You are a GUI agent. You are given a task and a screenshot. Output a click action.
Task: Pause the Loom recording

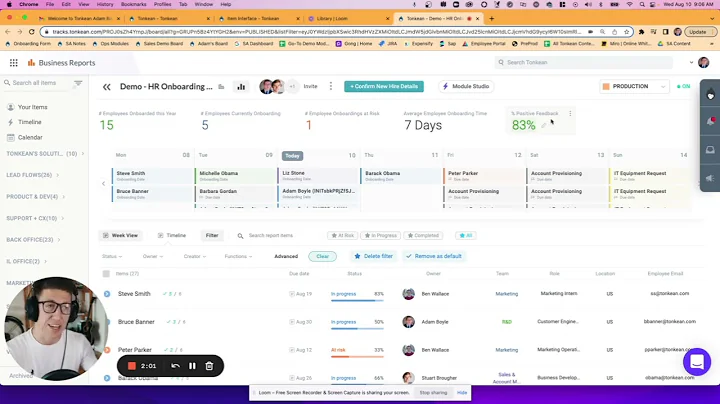(192, 366)
